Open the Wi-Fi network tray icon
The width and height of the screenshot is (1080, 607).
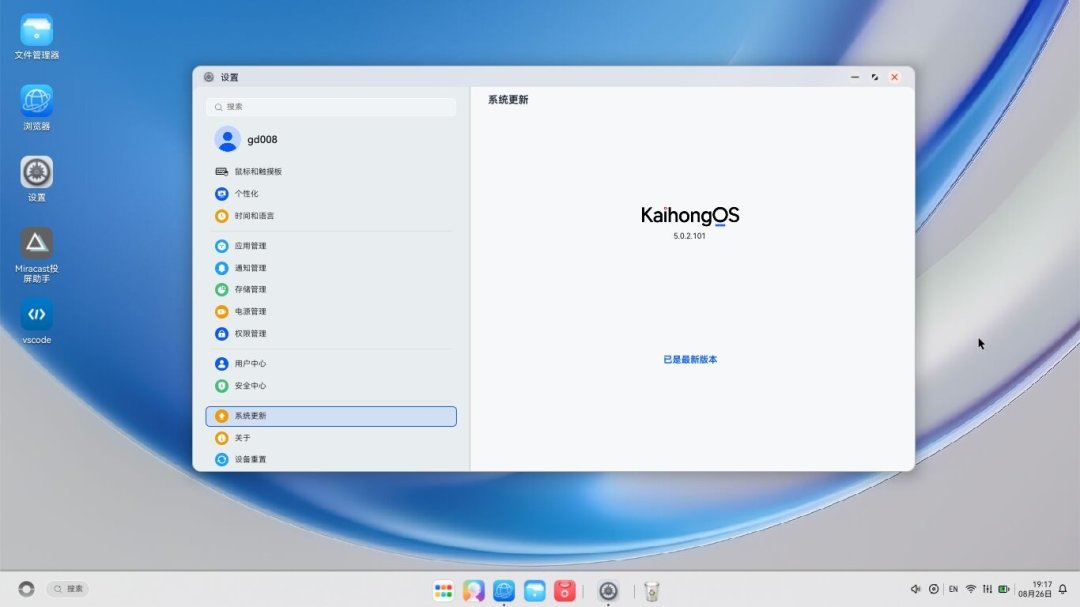[970, 589]
